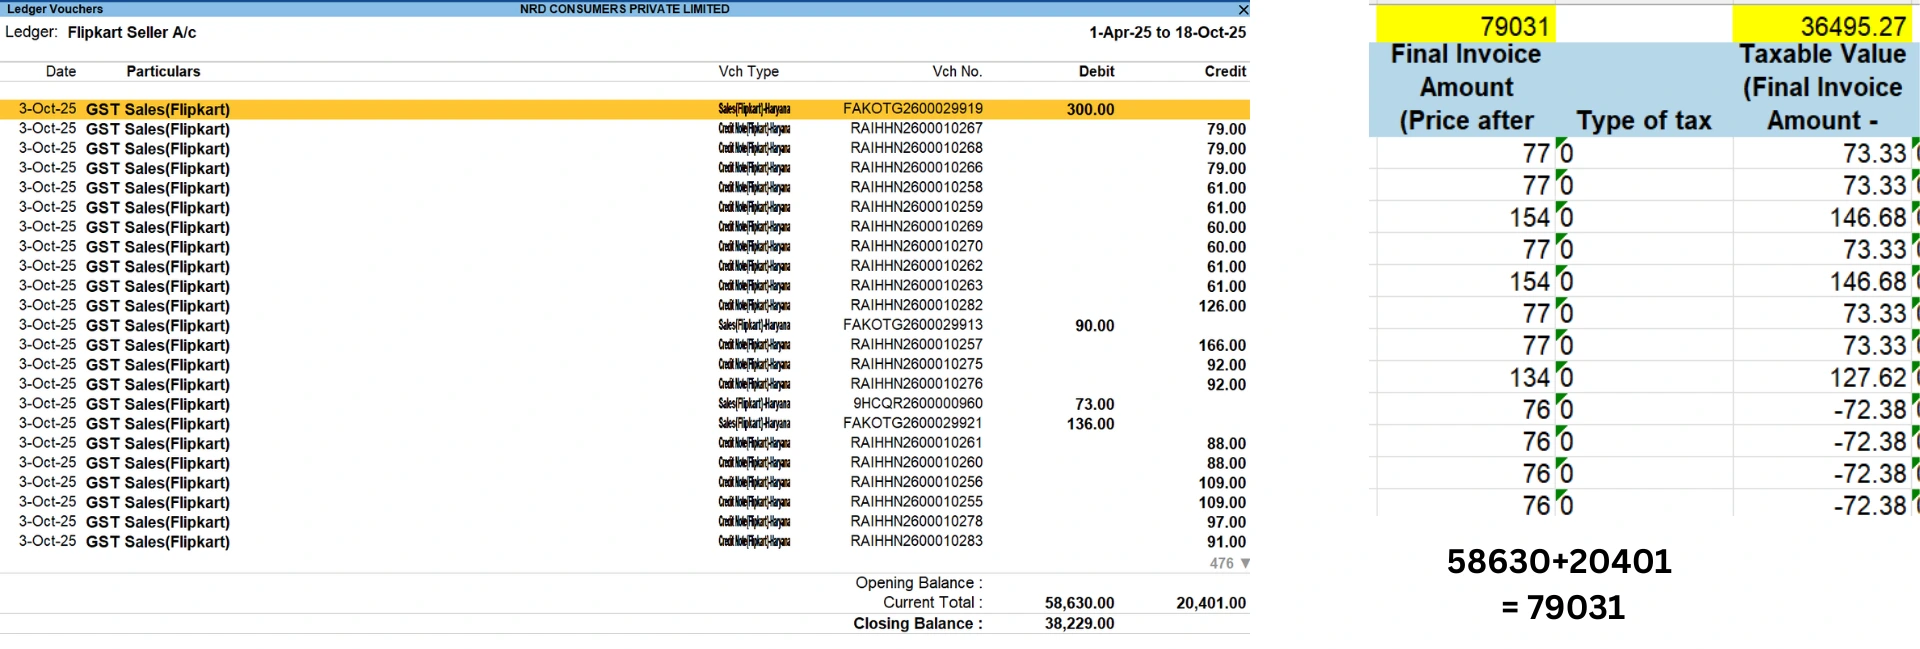Select voucher RAIHHN2600010270

click(625, 247)
